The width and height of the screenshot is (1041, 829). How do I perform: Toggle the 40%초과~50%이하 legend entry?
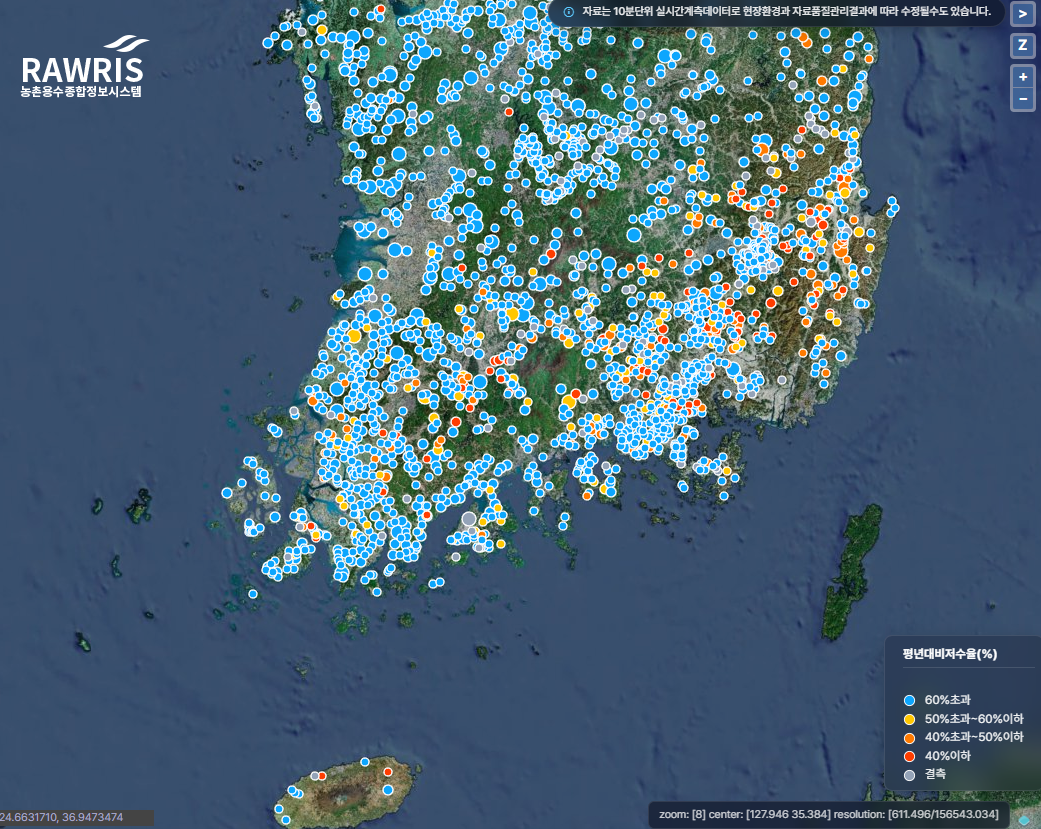coord(964,737)
